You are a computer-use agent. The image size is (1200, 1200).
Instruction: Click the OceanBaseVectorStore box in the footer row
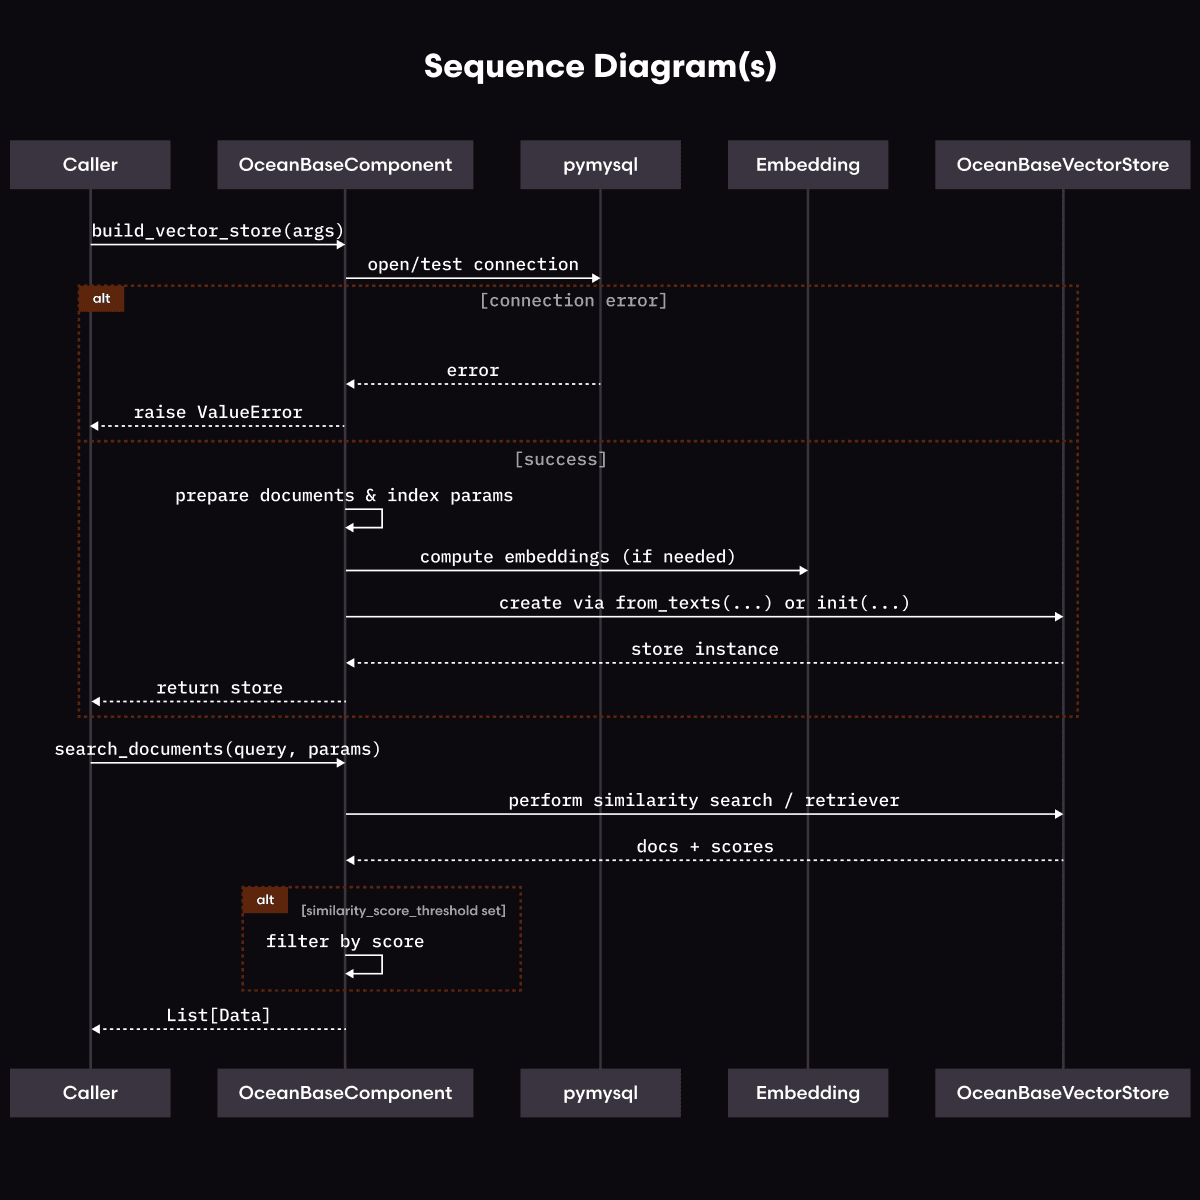pos(1062,1093)
